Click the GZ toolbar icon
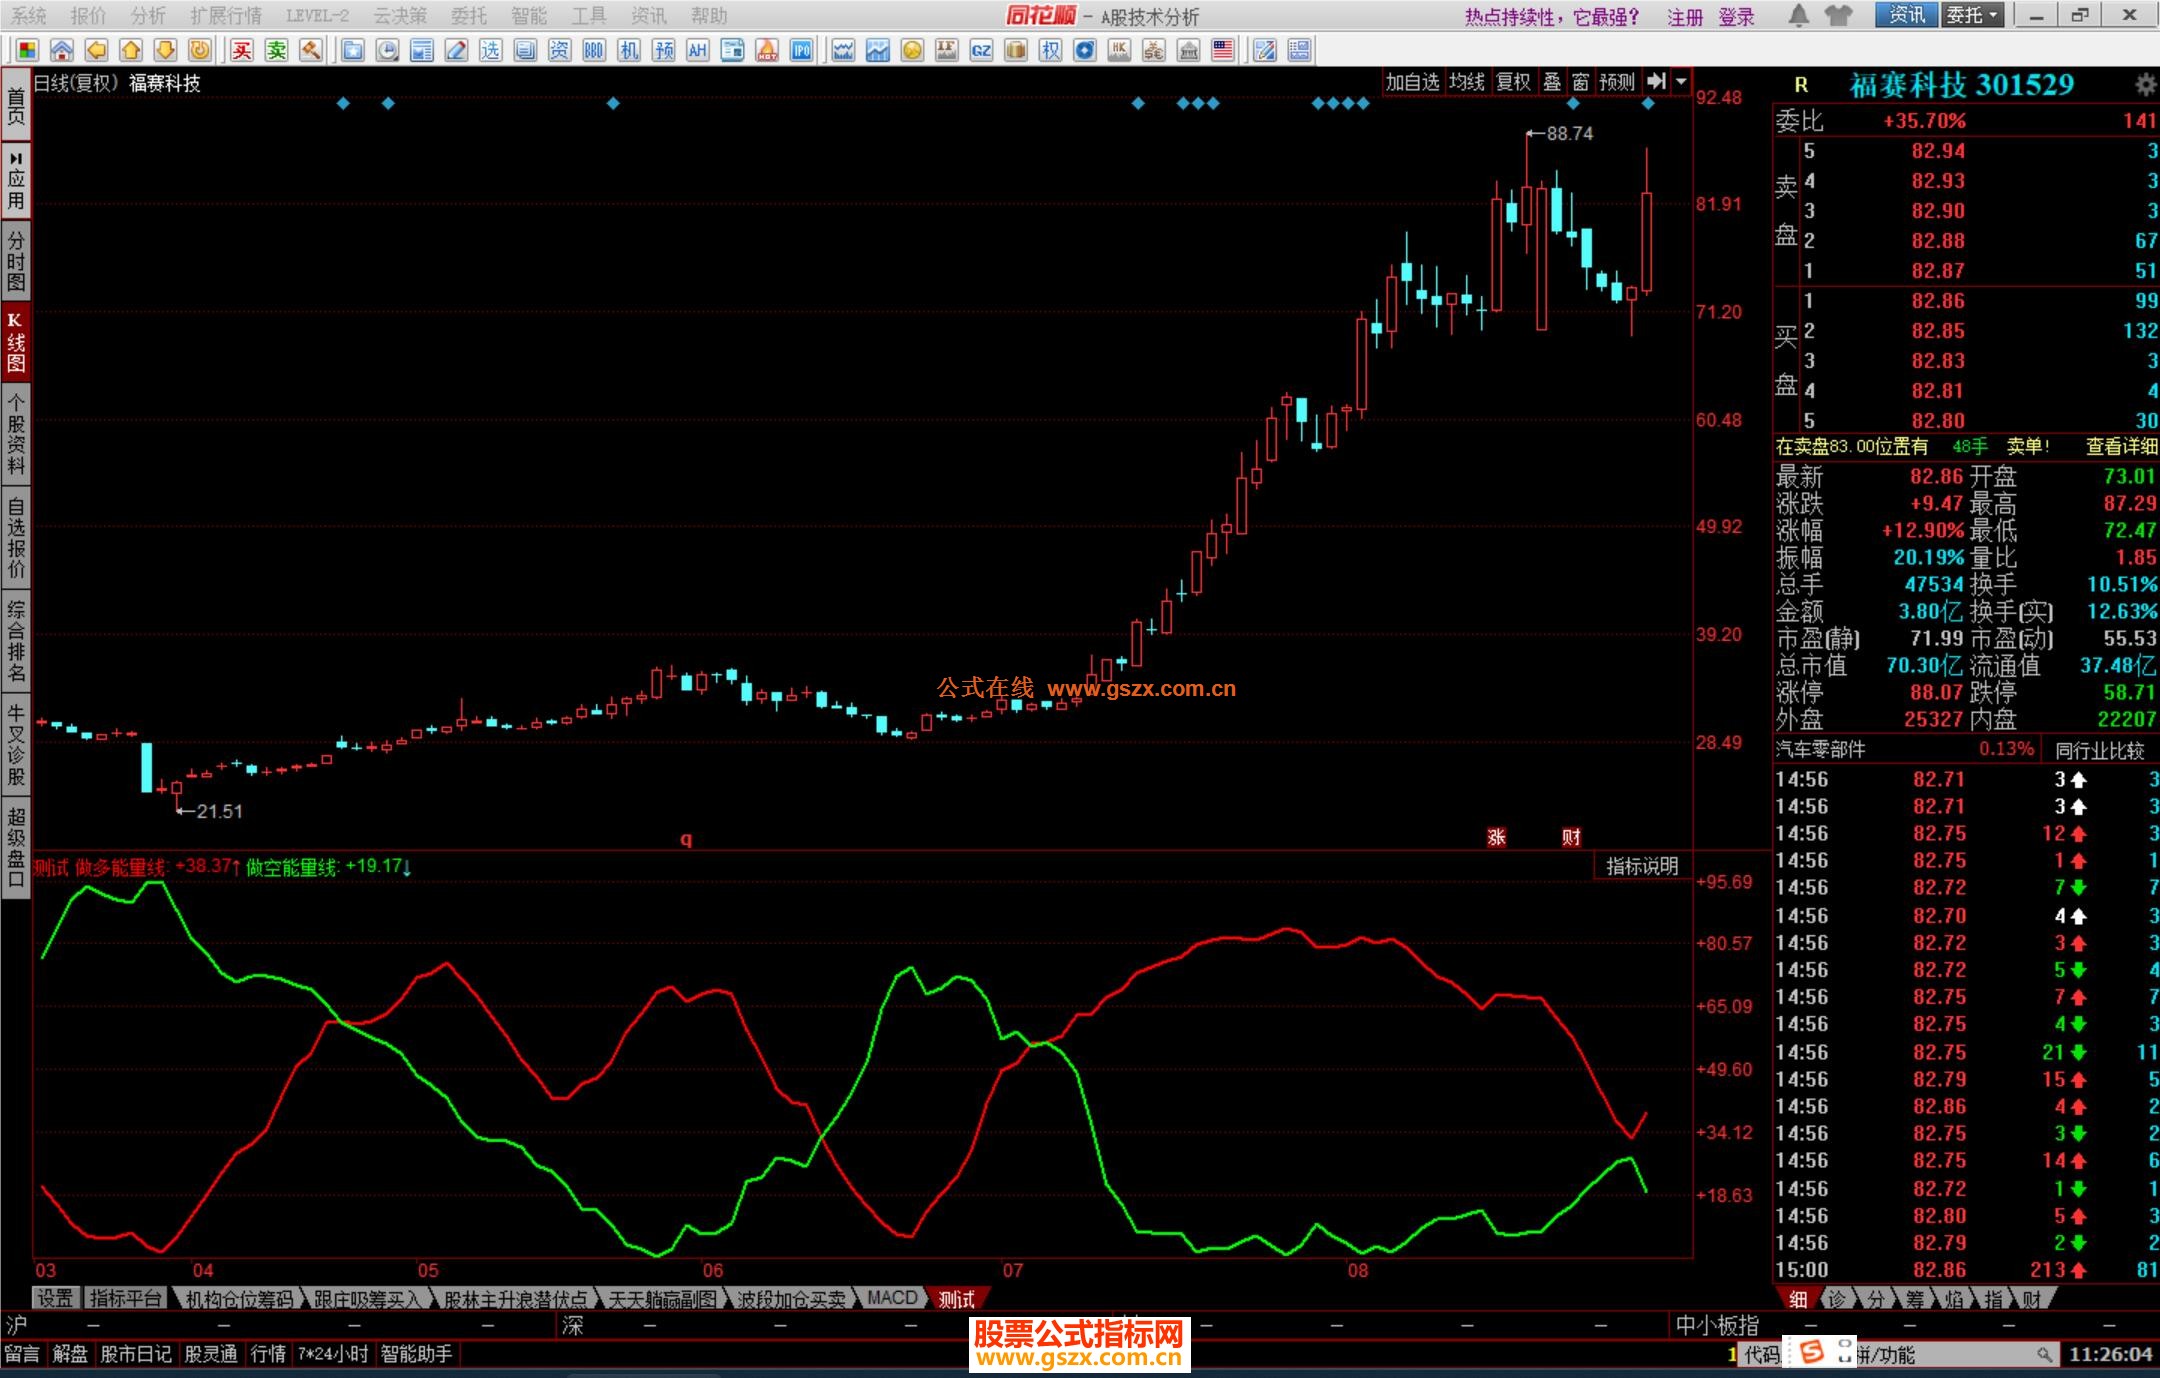2160x1378 pixels. [x=981, y=50]
